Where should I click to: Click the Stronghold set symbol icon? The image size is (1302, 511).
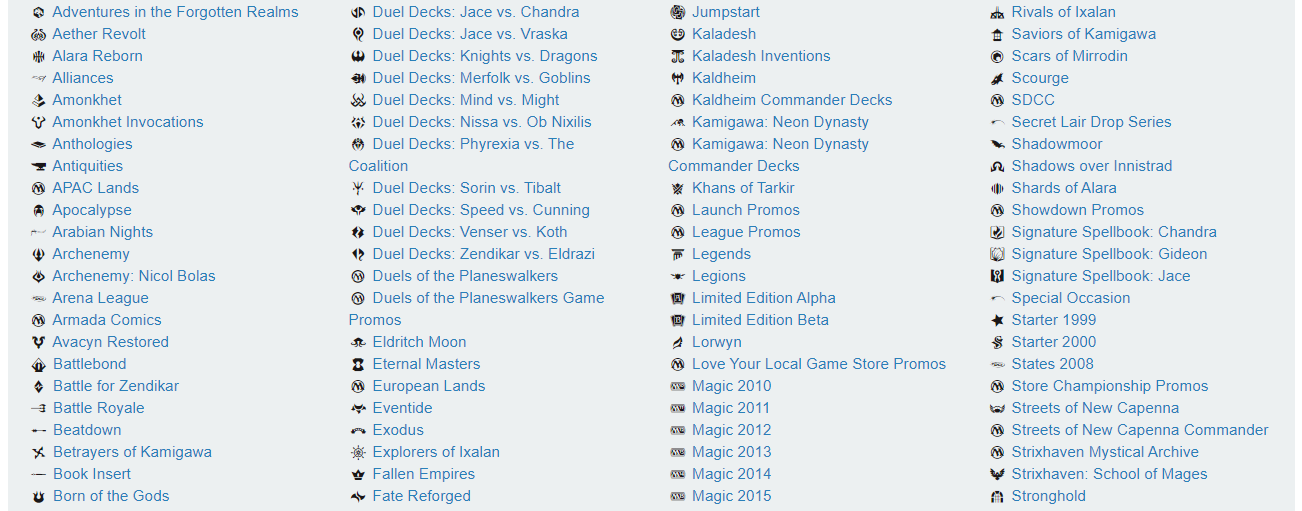[997, 496]
